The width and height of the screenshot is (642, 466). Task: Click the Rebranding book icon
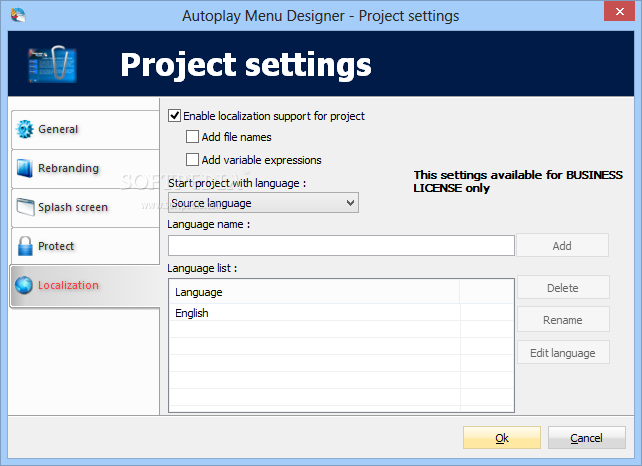25,168
